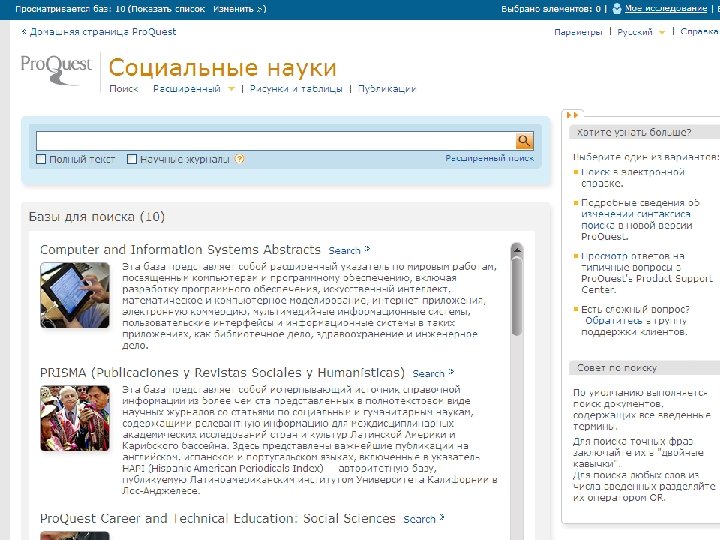Switch to Рисунки и таблицы
The width and height of the screenshot is (720, 540).
point(296,89)
